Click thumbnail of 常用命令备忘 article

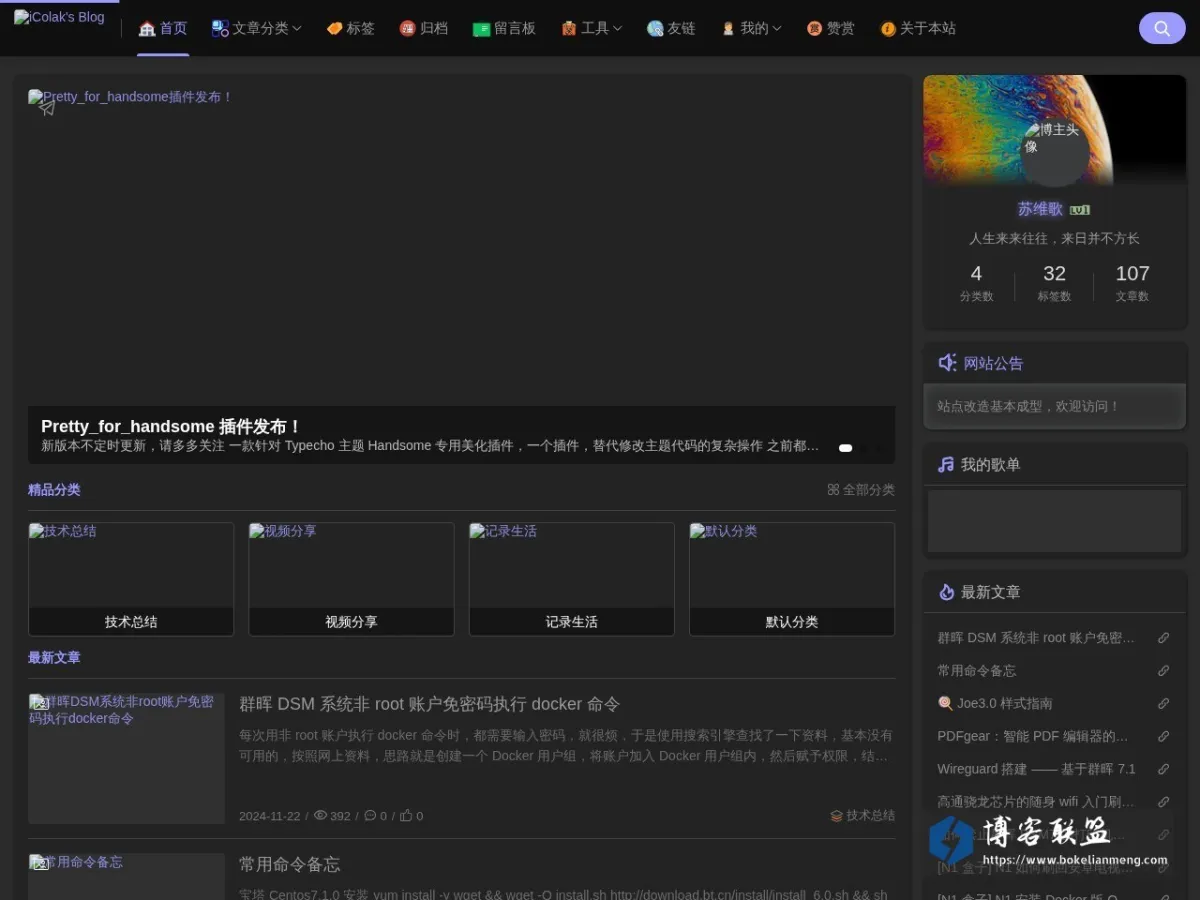pyautogui.click(x=126, y=876)
